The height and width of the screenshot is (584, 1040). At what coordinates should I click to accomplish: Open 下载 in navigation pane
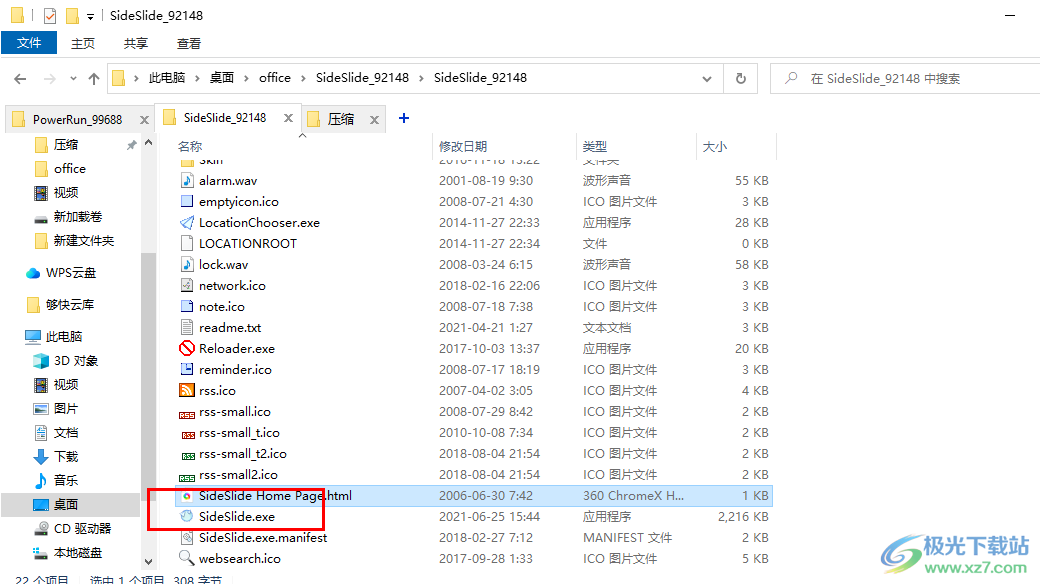click(x=66, y=457)
